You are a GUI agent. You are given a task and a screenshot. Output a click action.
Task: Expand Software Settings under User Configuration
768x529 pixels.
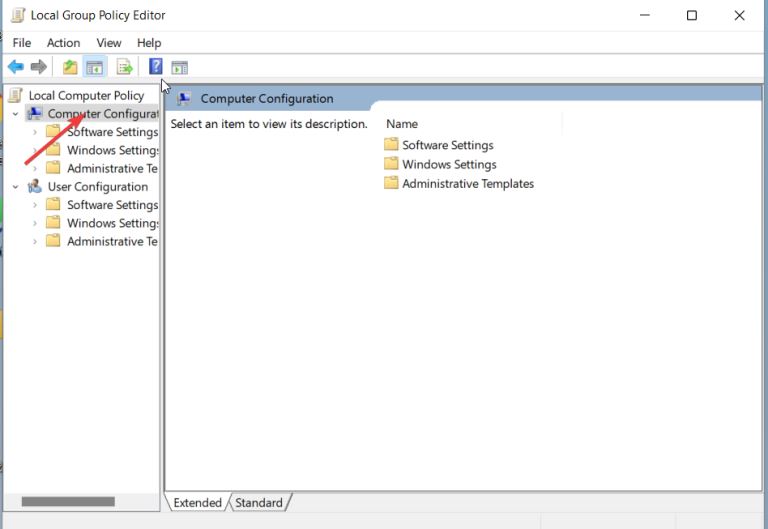coord(35,205)
